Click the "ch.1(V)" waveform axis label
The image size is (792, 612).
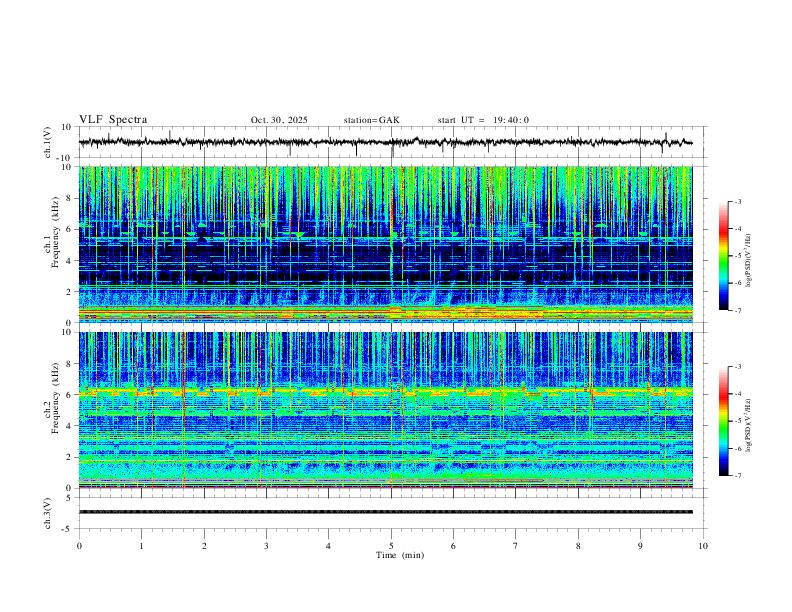pos(48,142)
